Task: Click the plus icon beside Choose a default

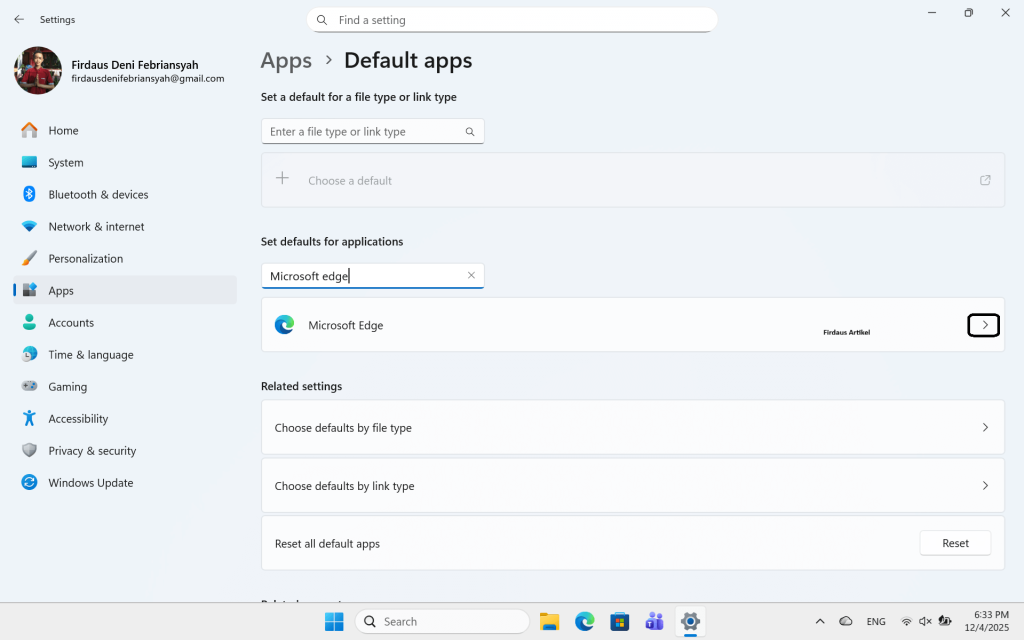Action: [282, 178]
